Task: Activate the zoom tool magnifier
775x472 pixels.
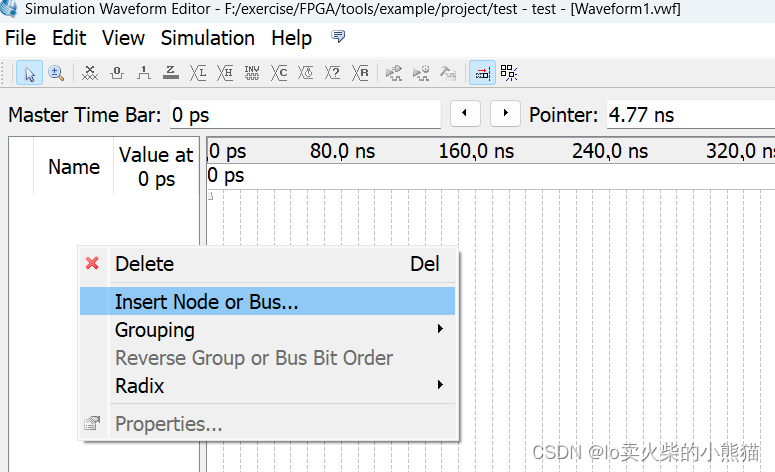Action: [56, 73]
